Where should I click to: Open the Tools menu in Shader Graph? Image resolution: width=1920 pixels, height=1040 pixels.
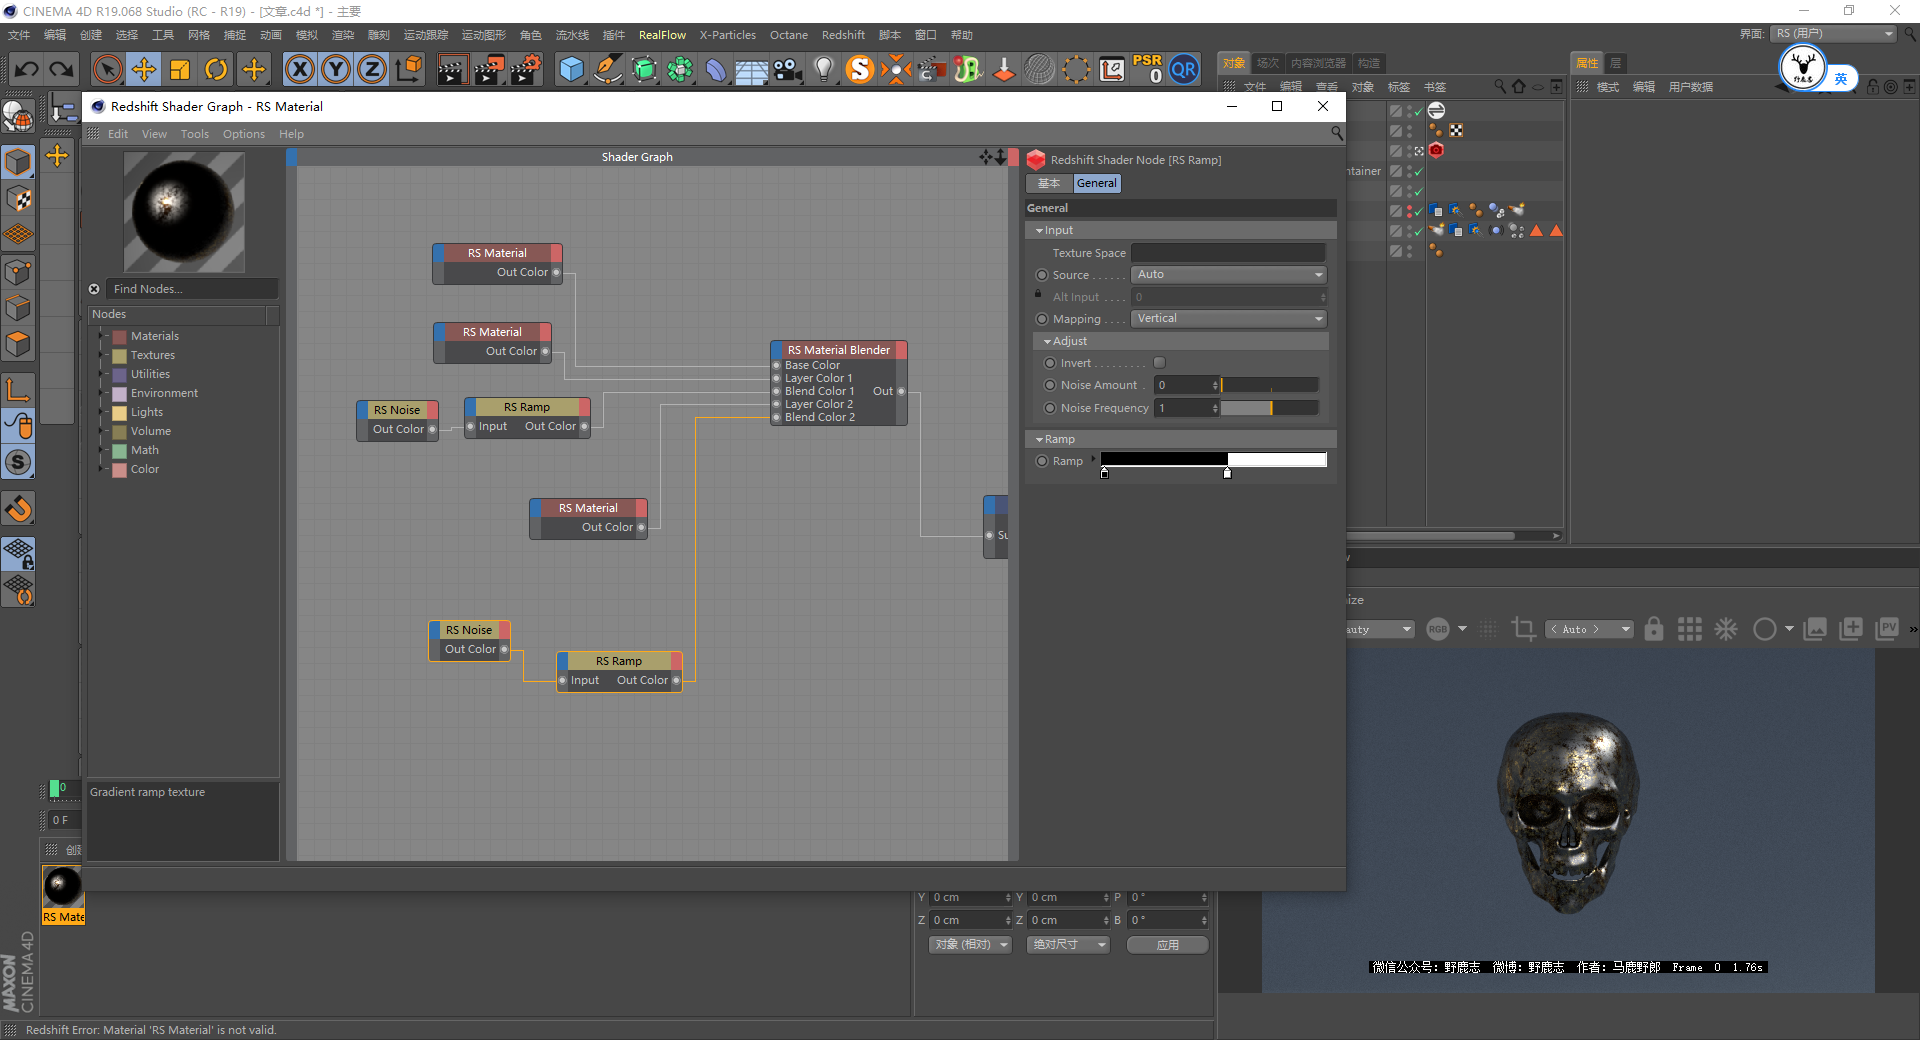[x=195, y=134]
